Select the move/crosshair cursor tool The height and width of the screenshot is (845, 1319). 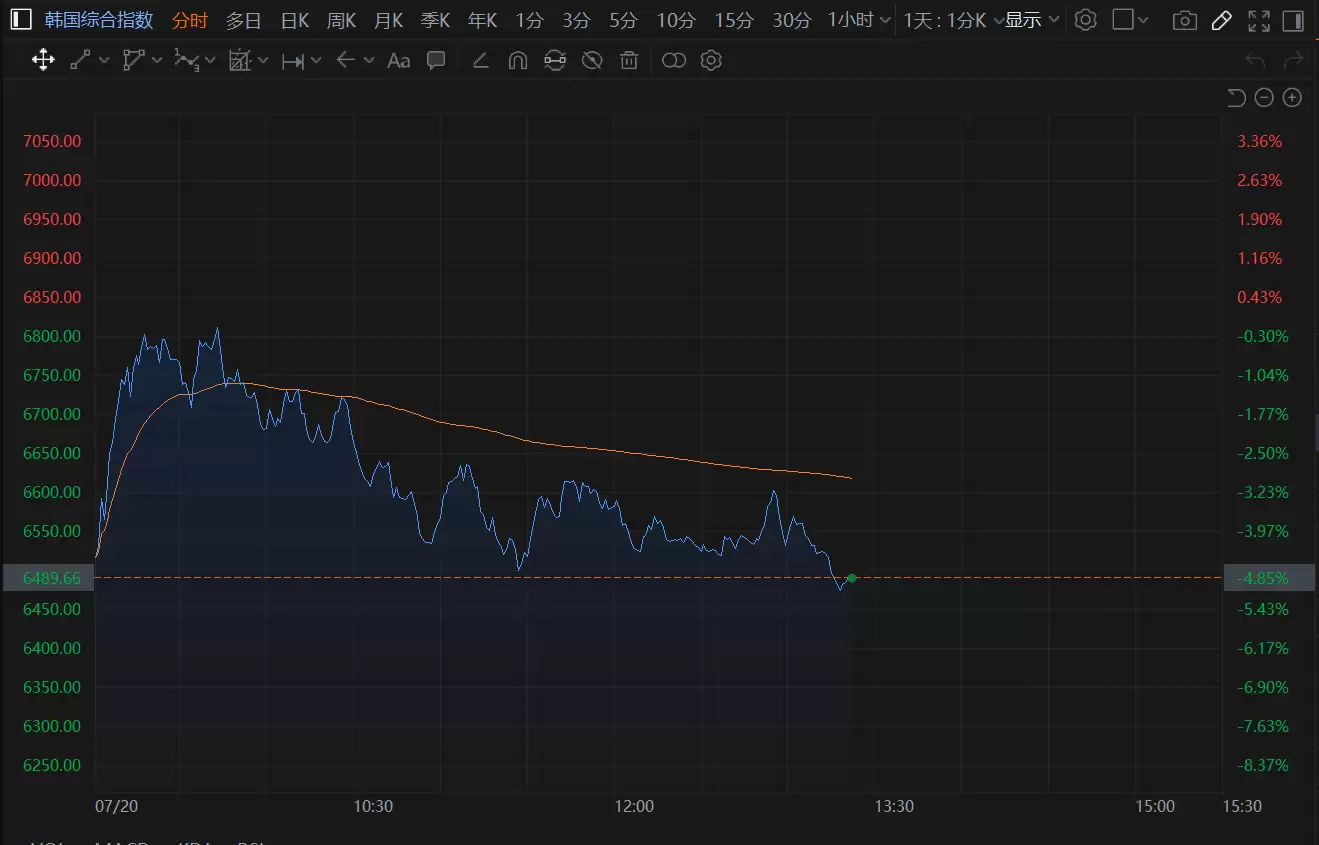tap(43, 60)
